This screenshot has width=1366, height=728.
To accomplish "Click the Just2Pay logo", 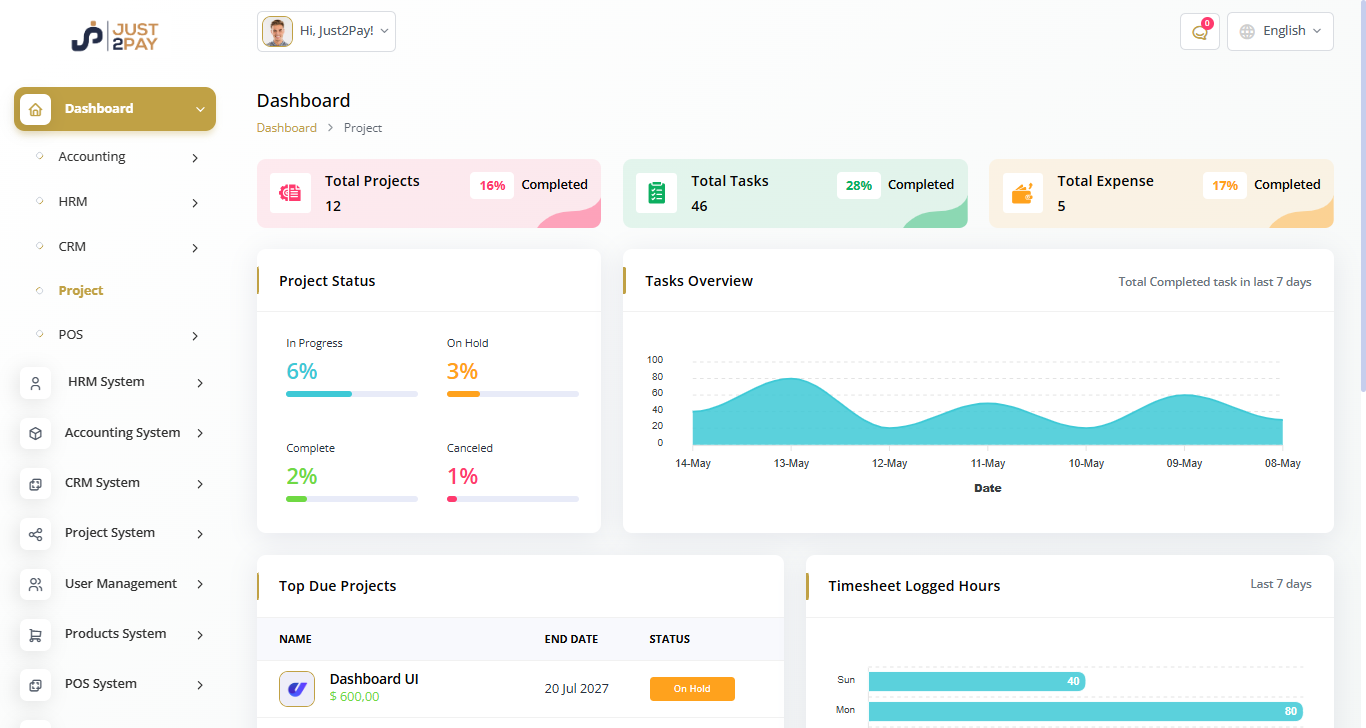I will tap(115, 35).
